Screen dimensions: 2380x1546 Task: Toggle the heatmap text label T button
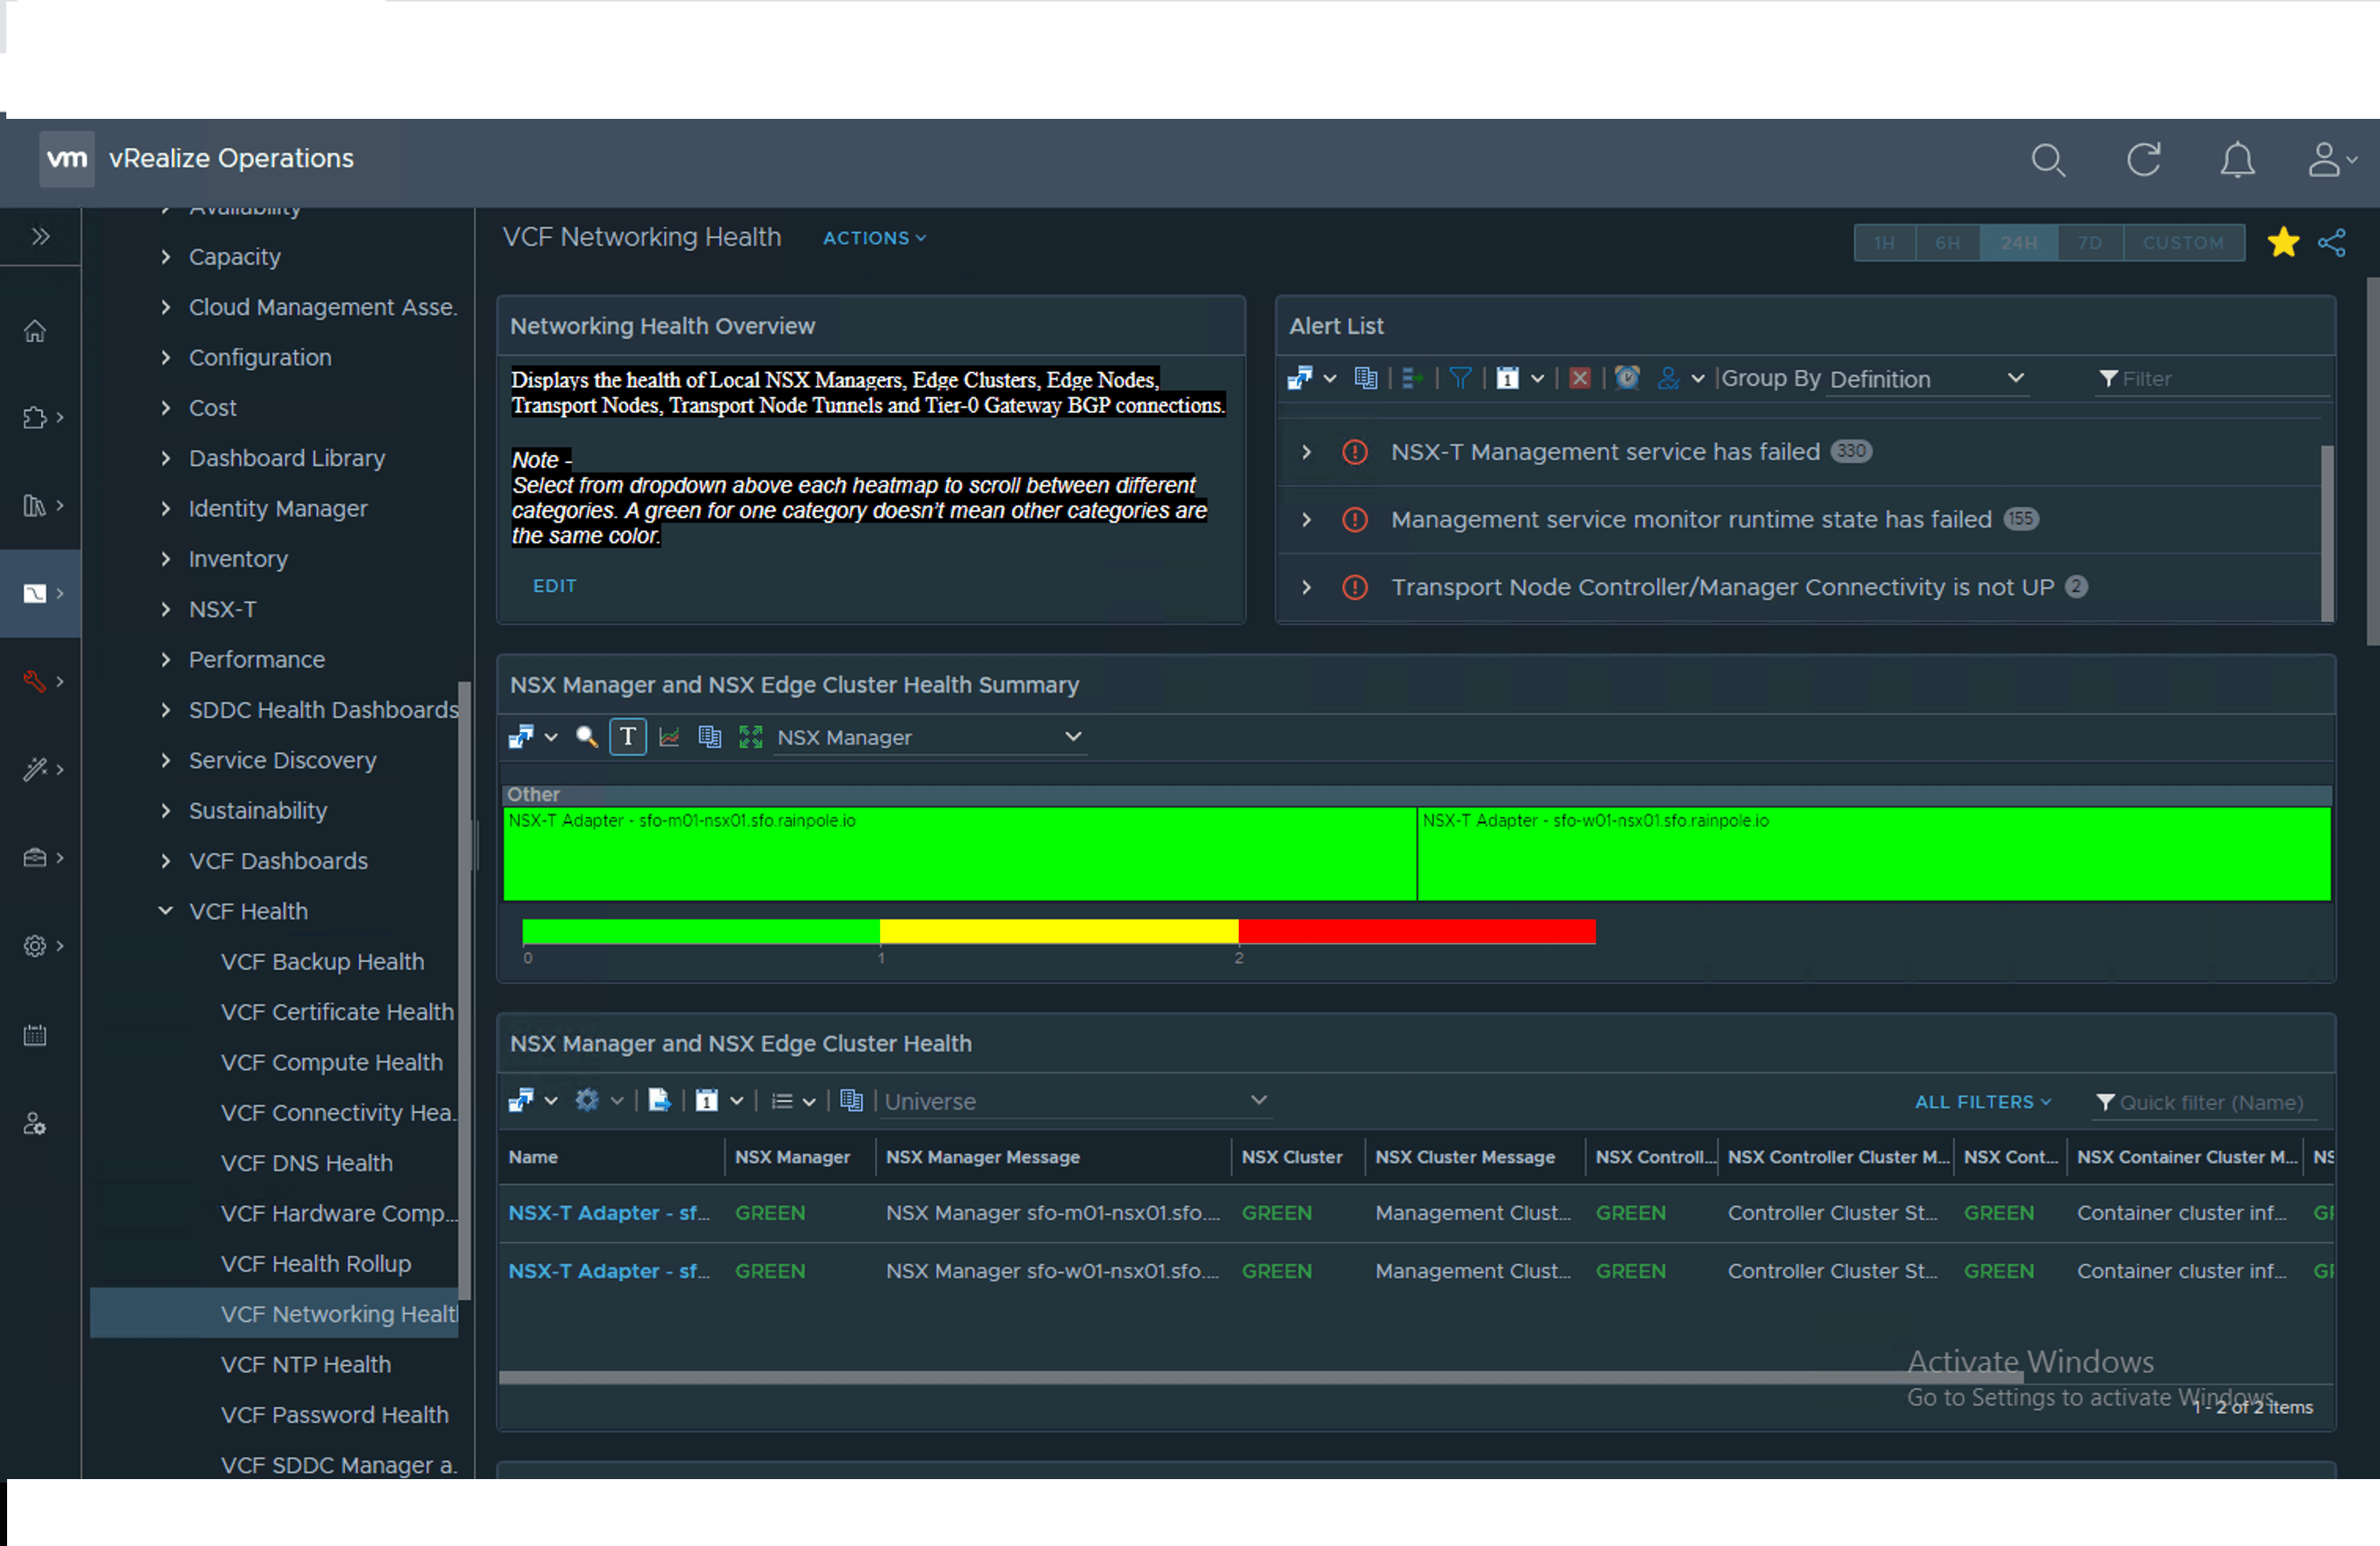[x=628, y=737]
